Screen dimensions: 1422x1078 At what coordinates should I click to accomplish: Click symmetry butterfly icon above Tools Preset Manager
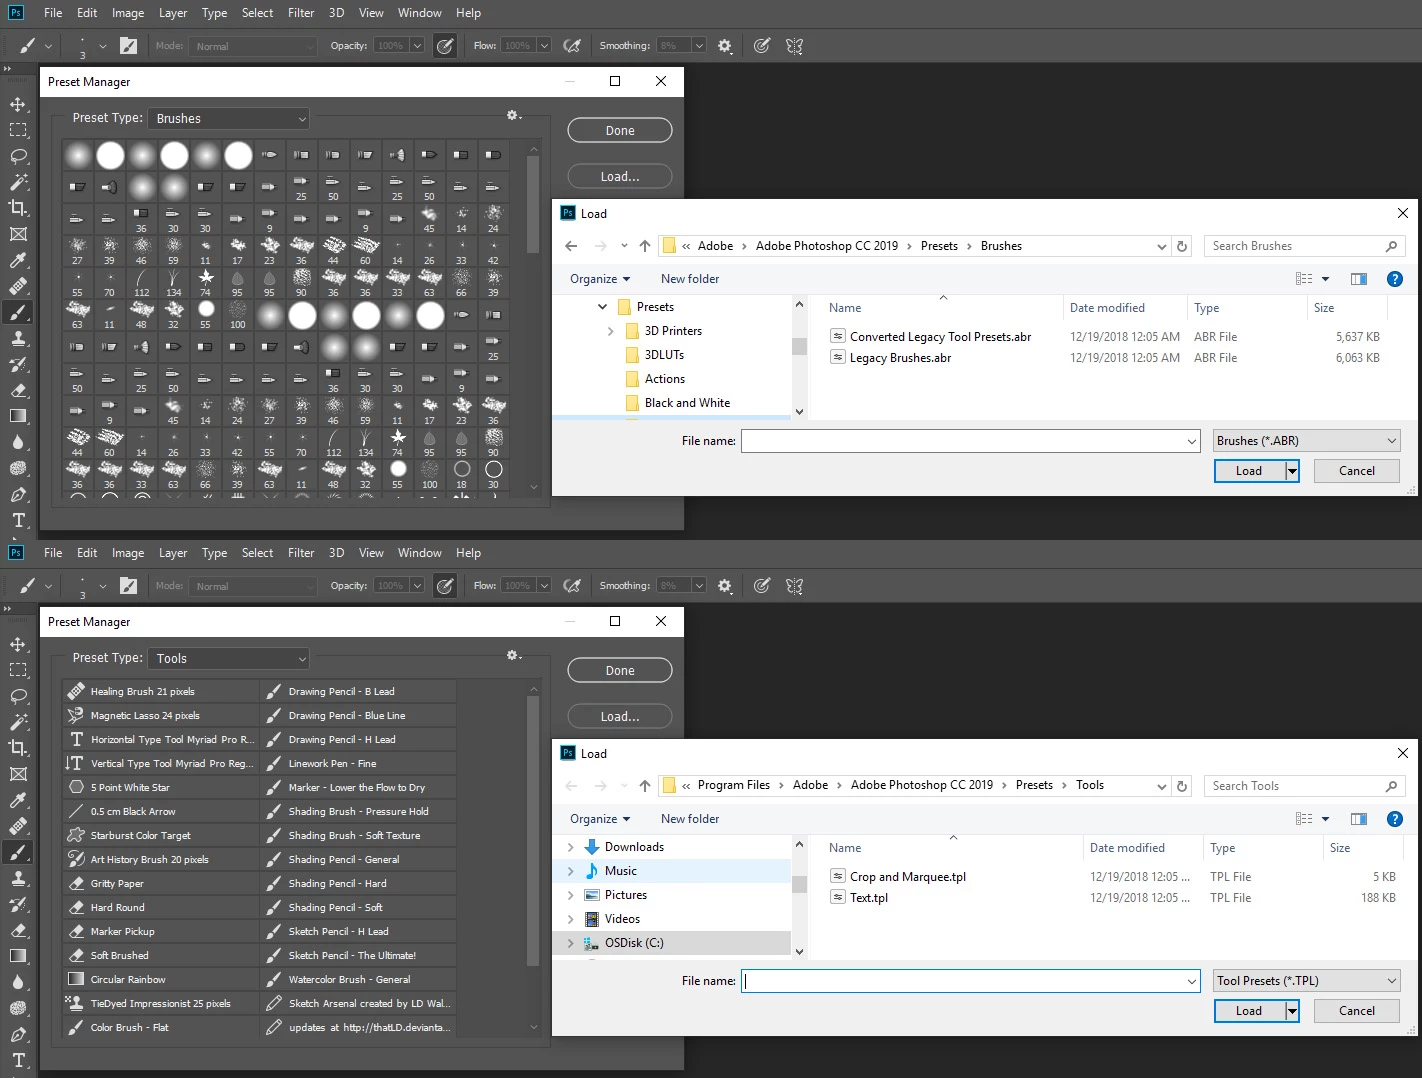[x=795, y=586]
